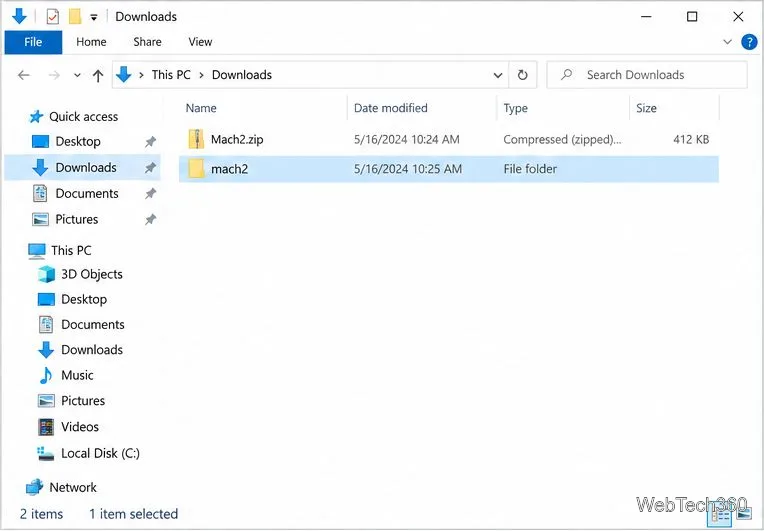
Task: Click the 5/16/2024 10:24 AM date cell
Action: point(406,140)
